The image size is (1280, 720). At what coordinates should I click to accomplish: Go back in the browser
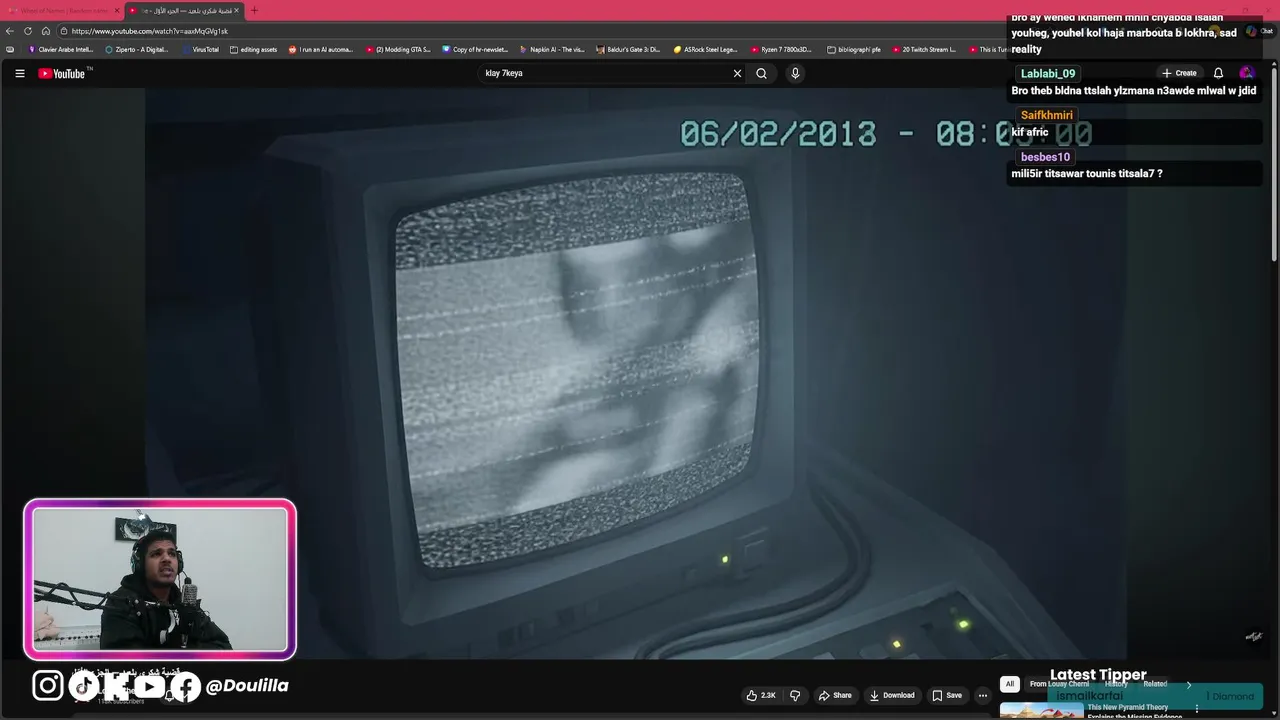click(10, 31)
